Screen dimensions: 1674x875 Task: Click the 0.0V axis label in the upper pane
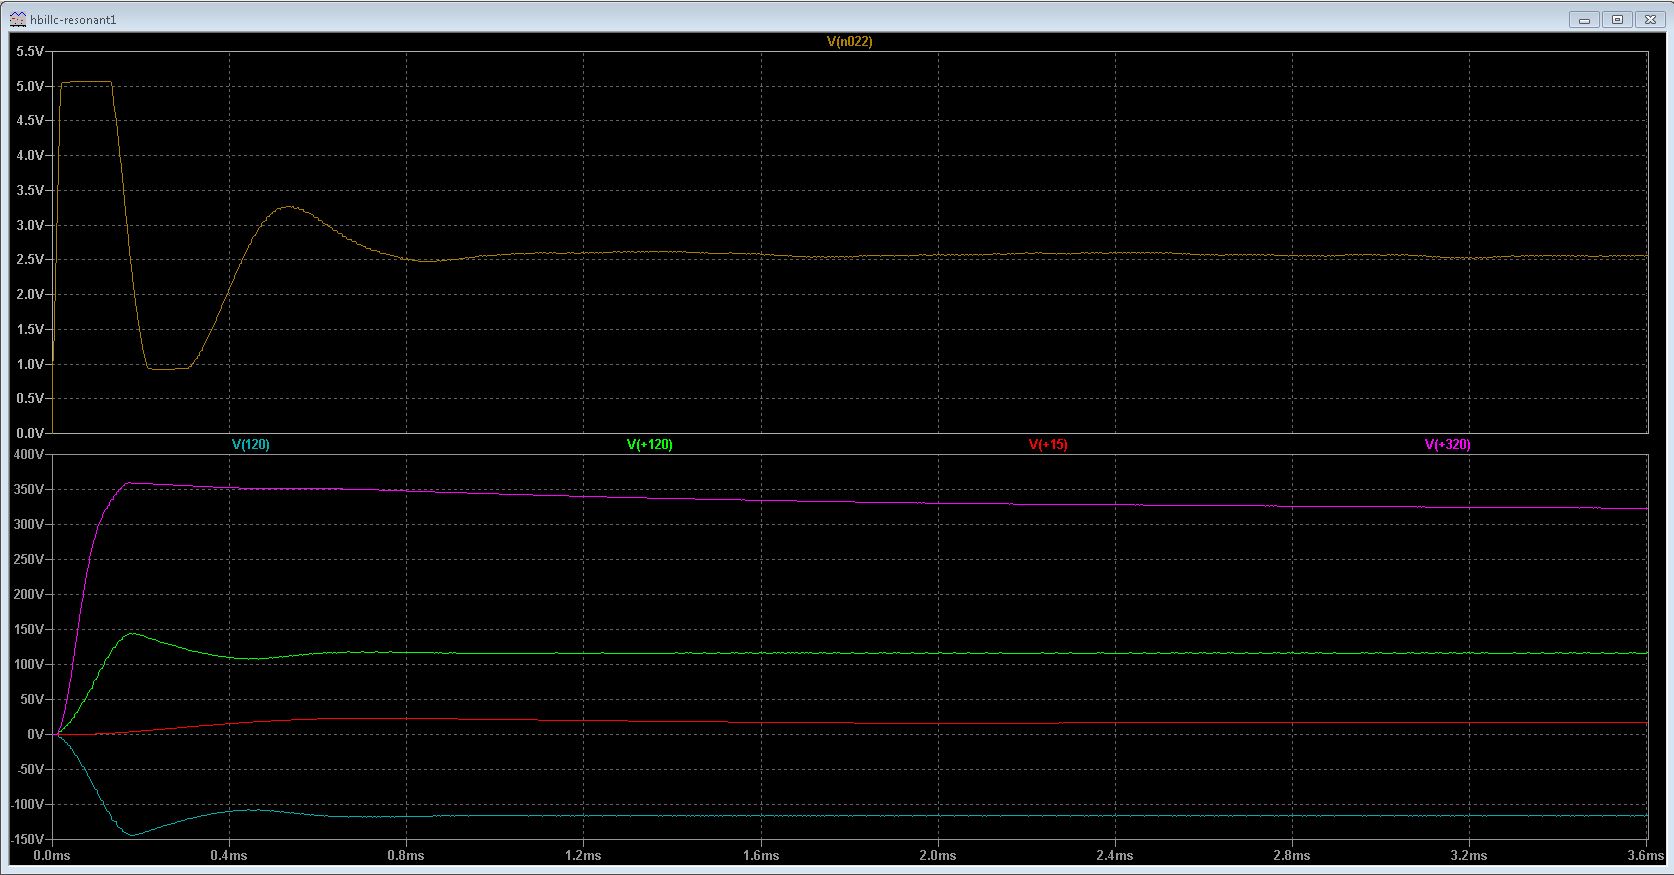(30, 433)
